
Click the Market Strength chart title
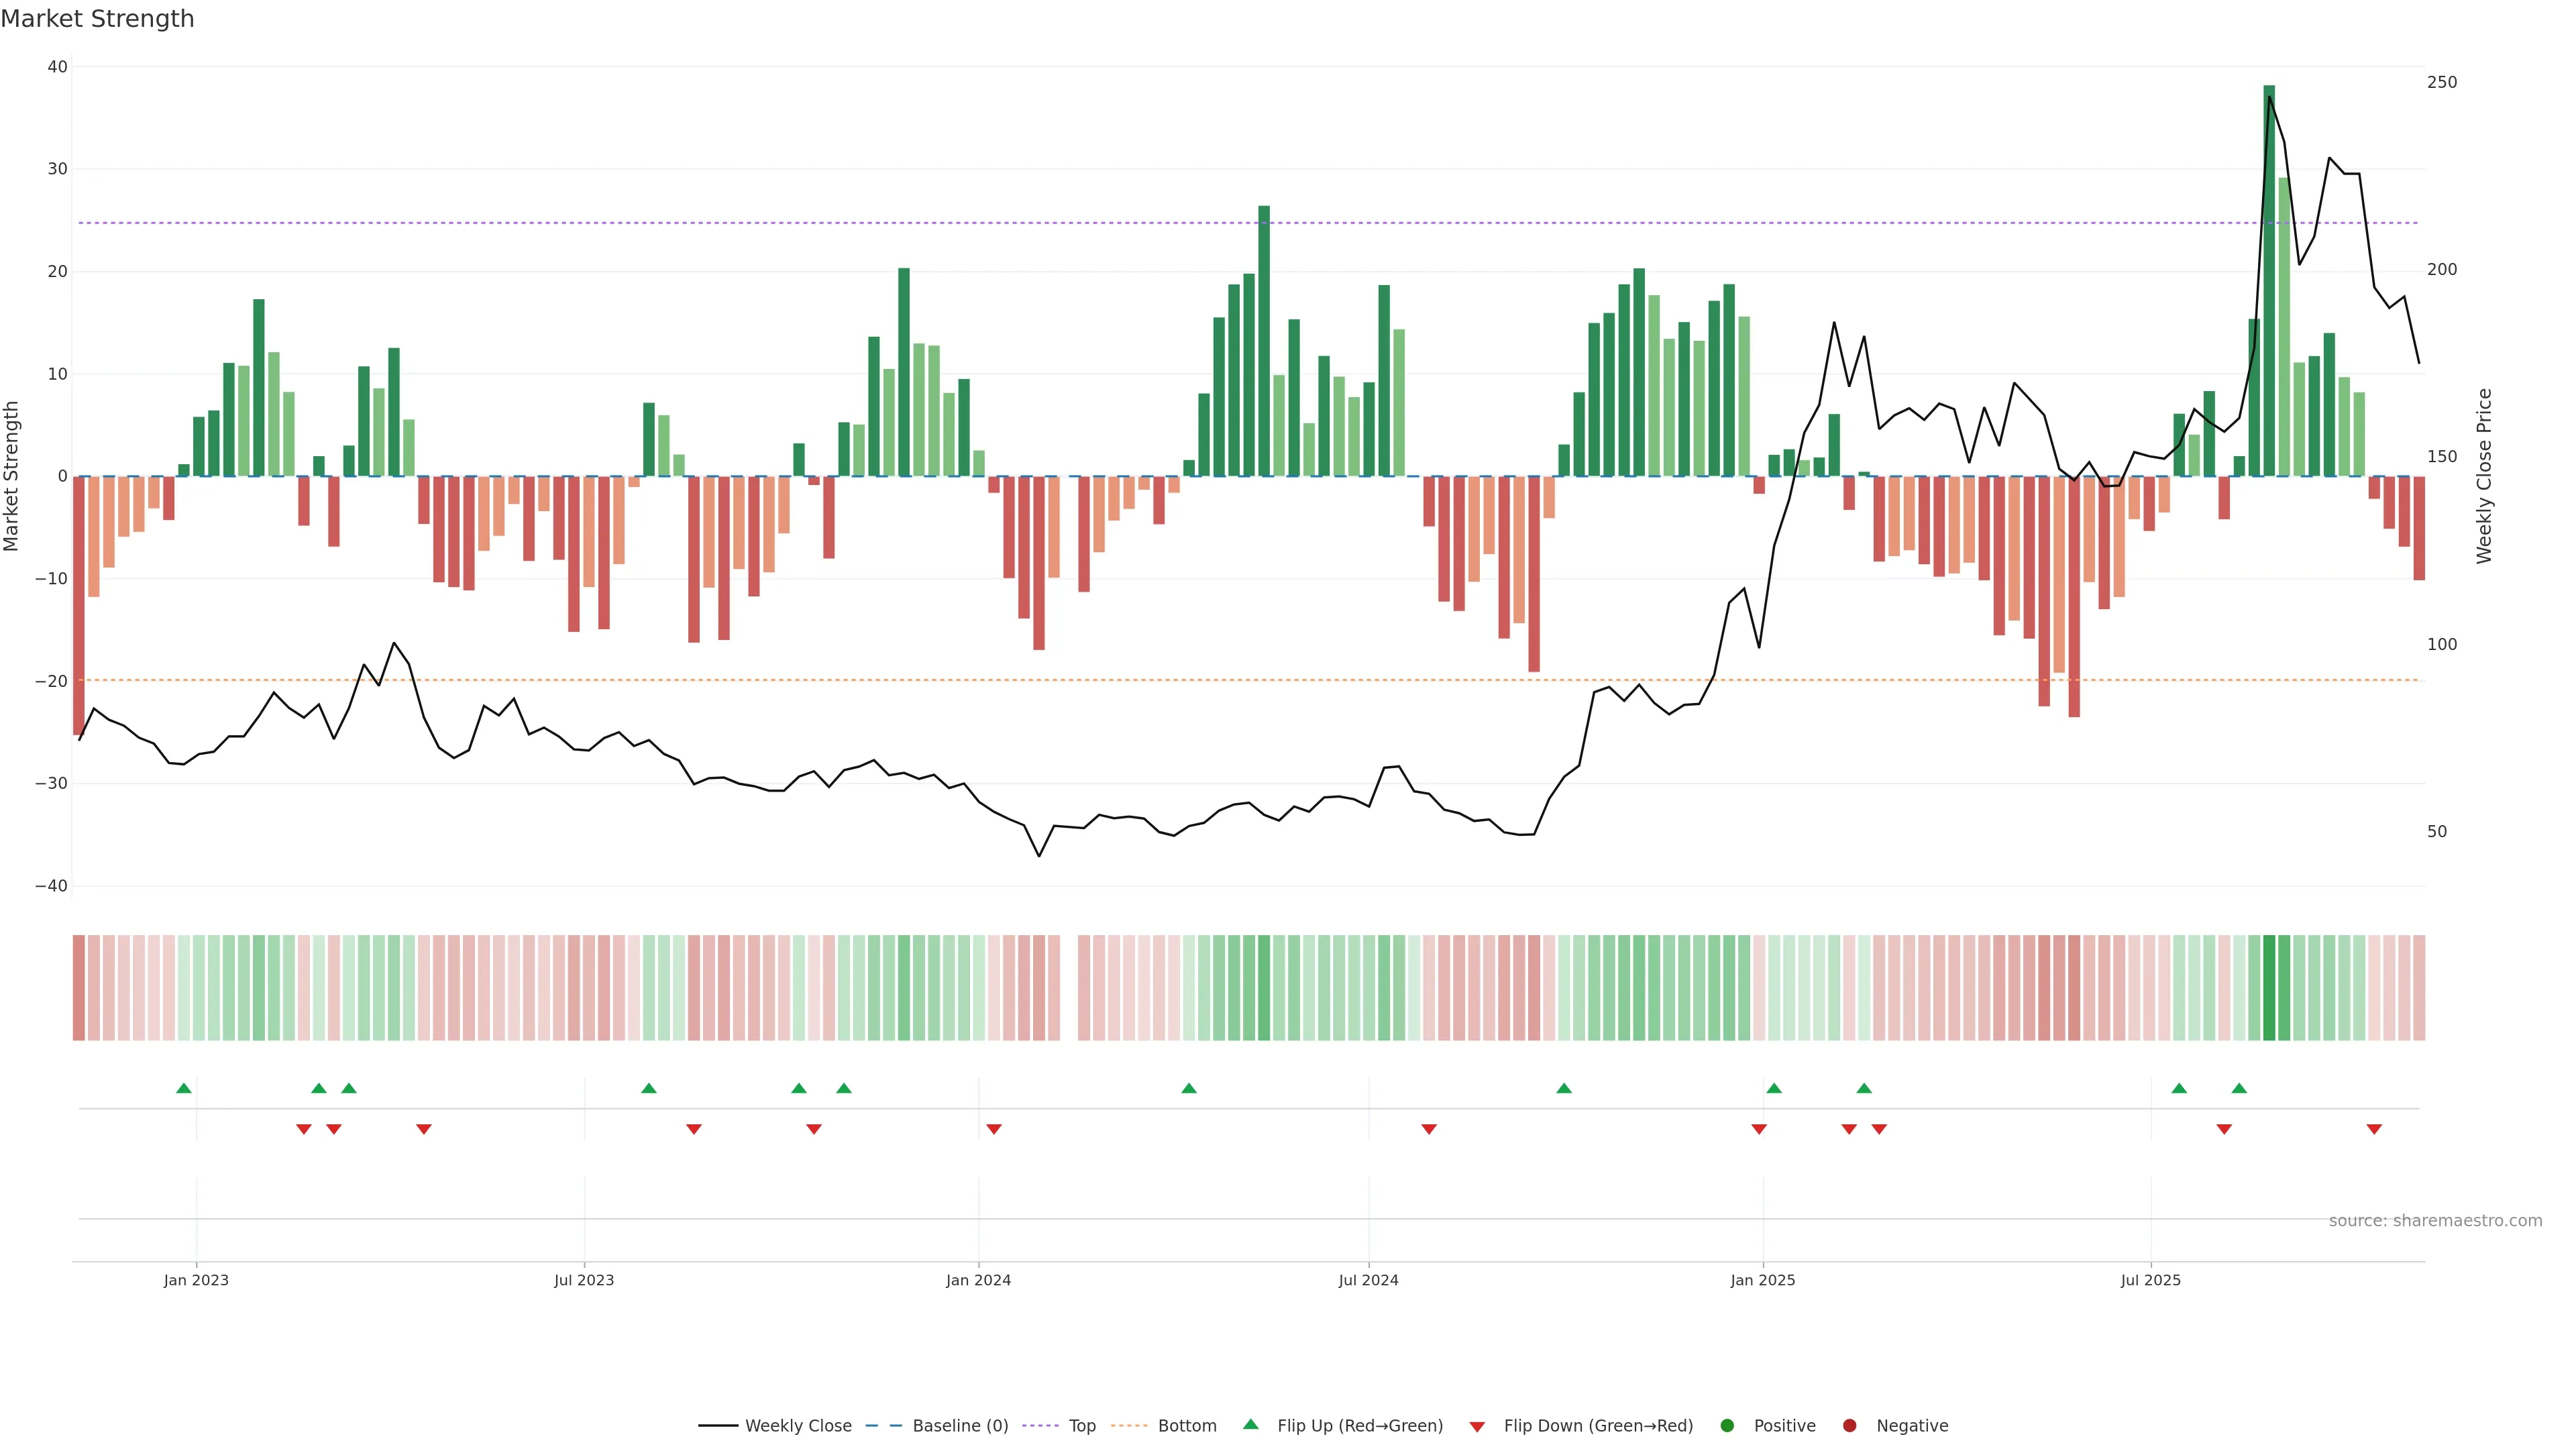97,19
